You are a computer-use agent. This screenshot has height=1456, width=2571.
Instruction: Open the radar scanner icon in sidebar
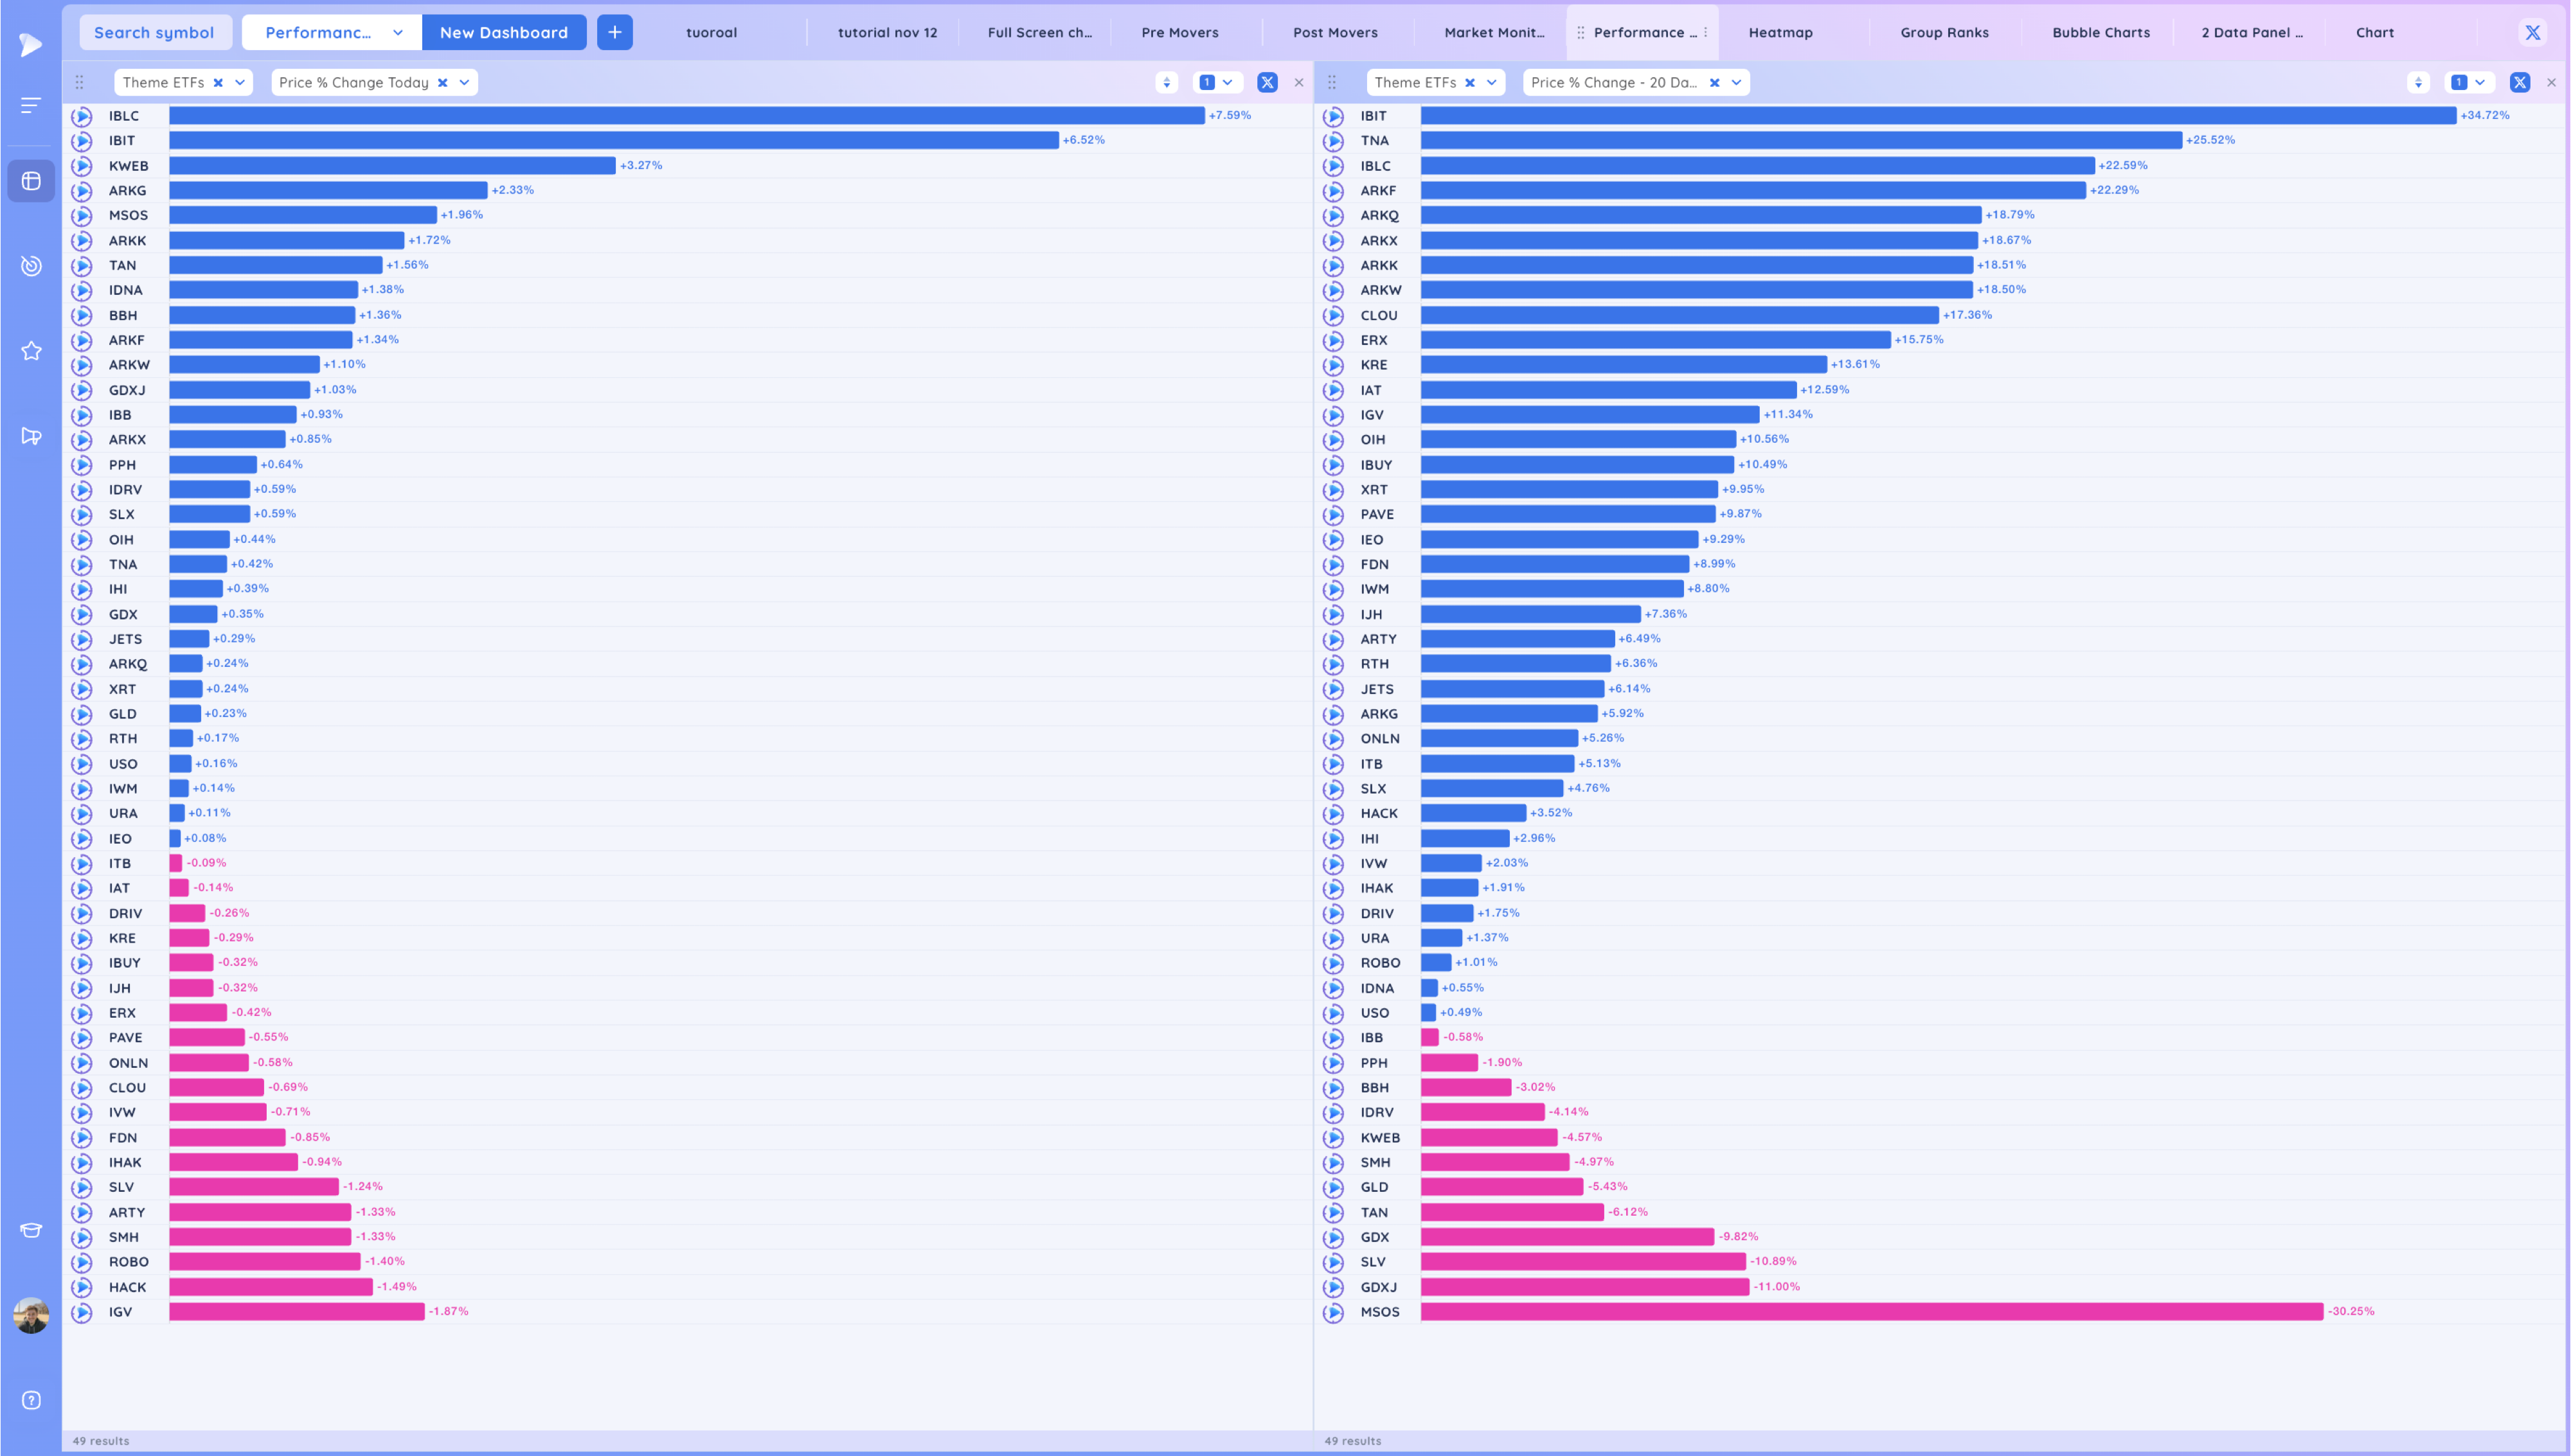pyautogui.click(x=31, y=265)
